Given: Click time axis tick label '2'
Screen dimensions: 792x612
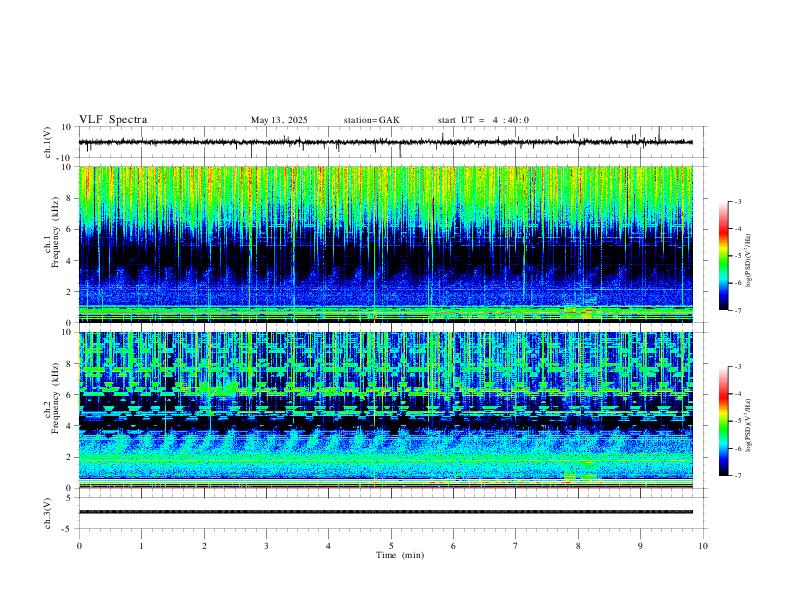Looking at the screenshot, I should [204, 546].
